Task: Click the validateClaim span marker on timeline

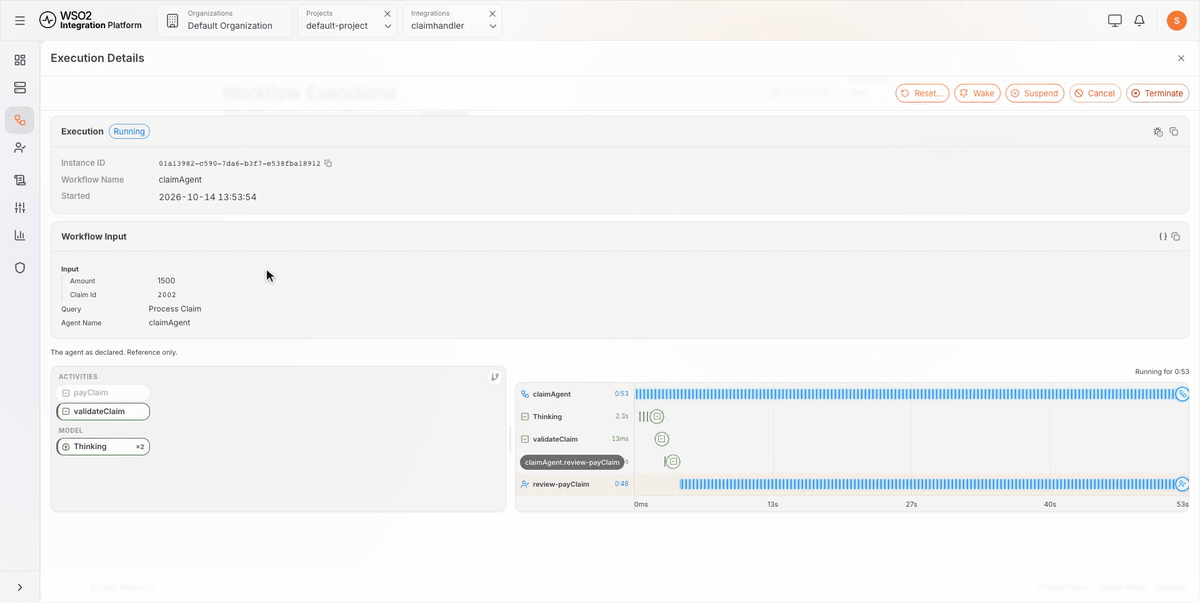Action: 662,439
